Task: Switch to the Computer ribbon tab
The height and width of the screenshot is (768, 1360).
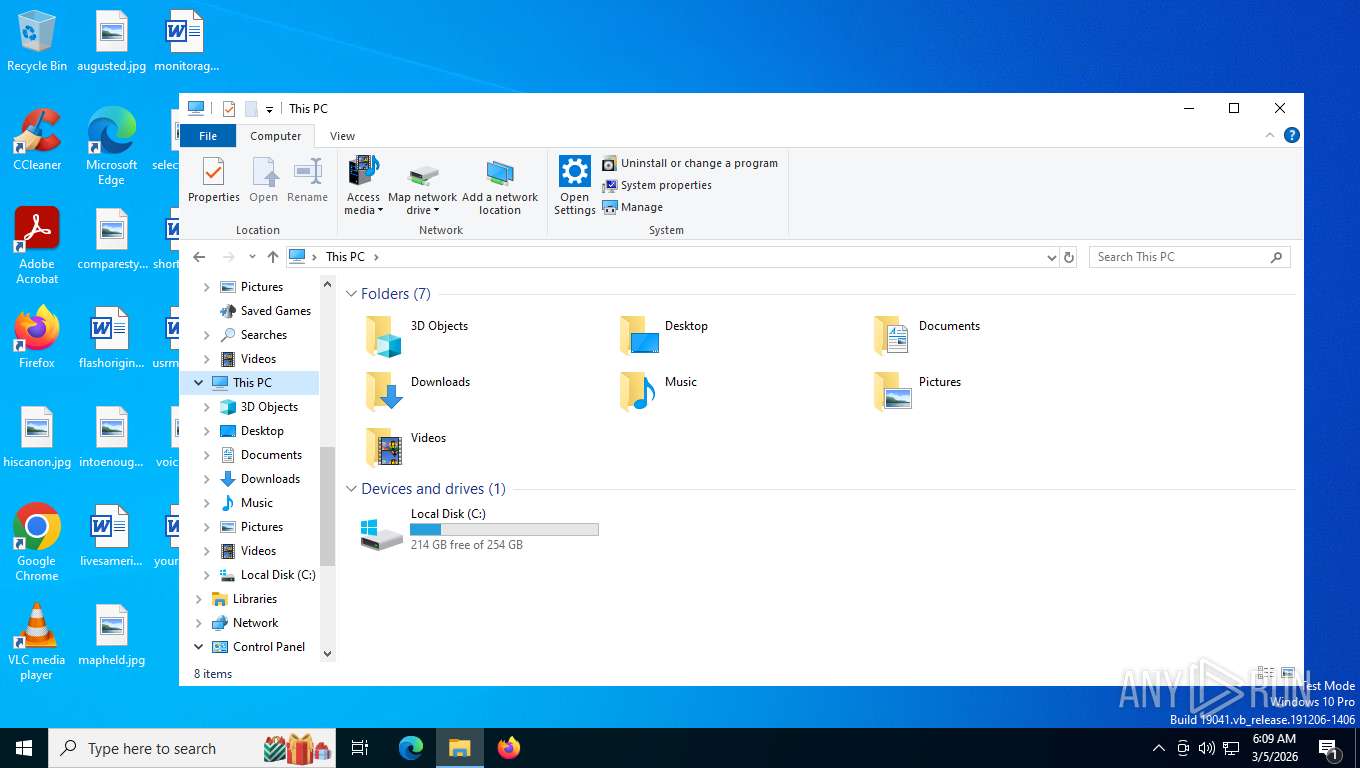Action: (276, 136)
